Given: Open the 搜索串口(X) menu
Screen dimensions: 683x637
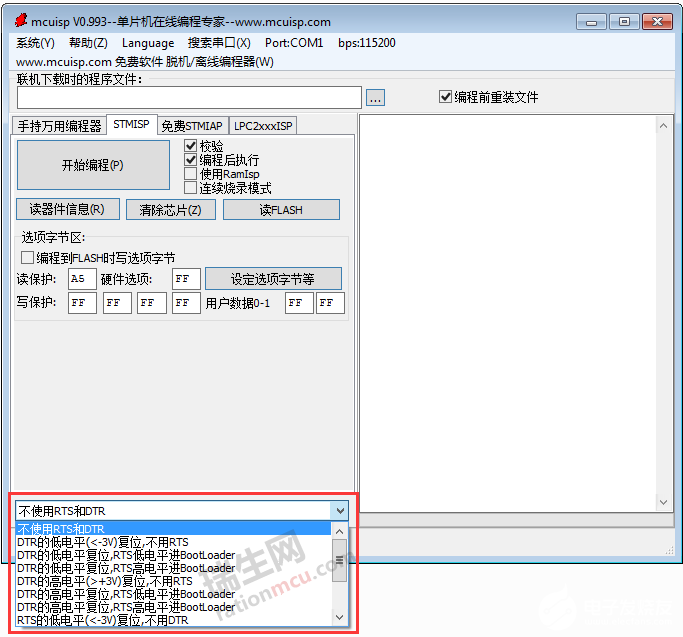Looking at the screenshot, I should click(219, 43).
